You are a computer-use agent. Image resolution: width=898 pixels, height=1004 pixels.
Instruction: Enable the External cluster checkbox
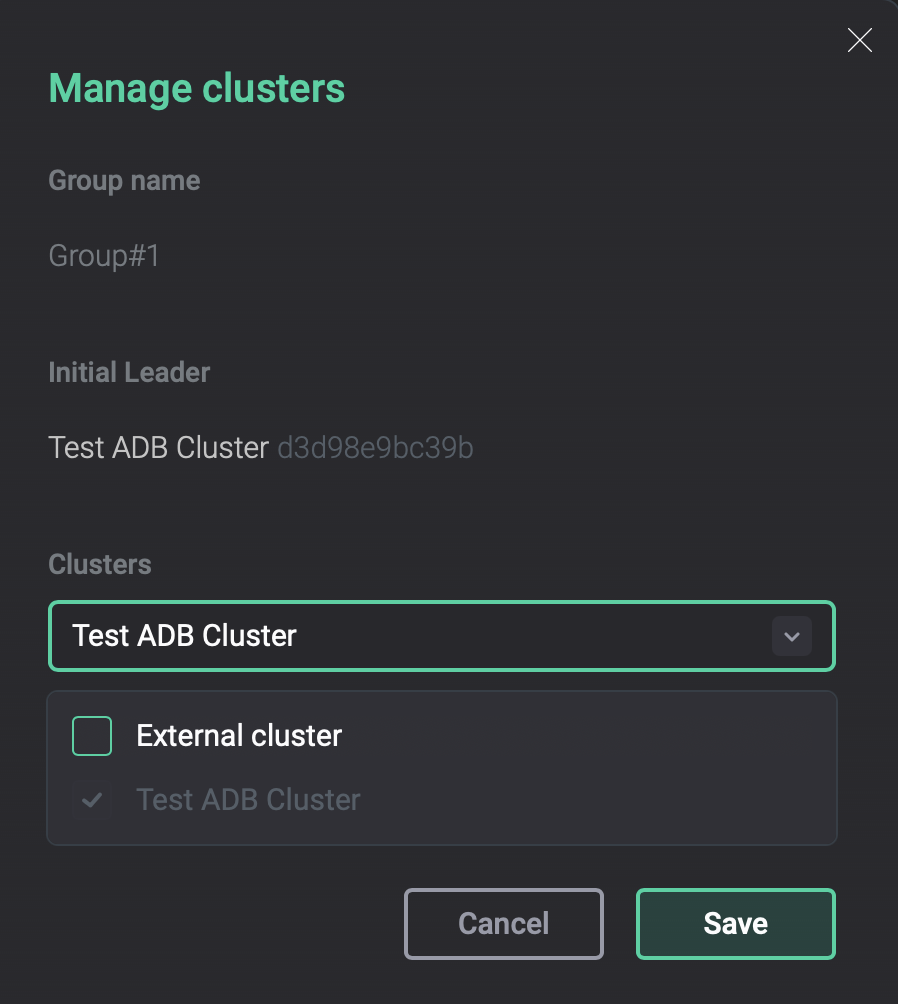click(91, 735)
